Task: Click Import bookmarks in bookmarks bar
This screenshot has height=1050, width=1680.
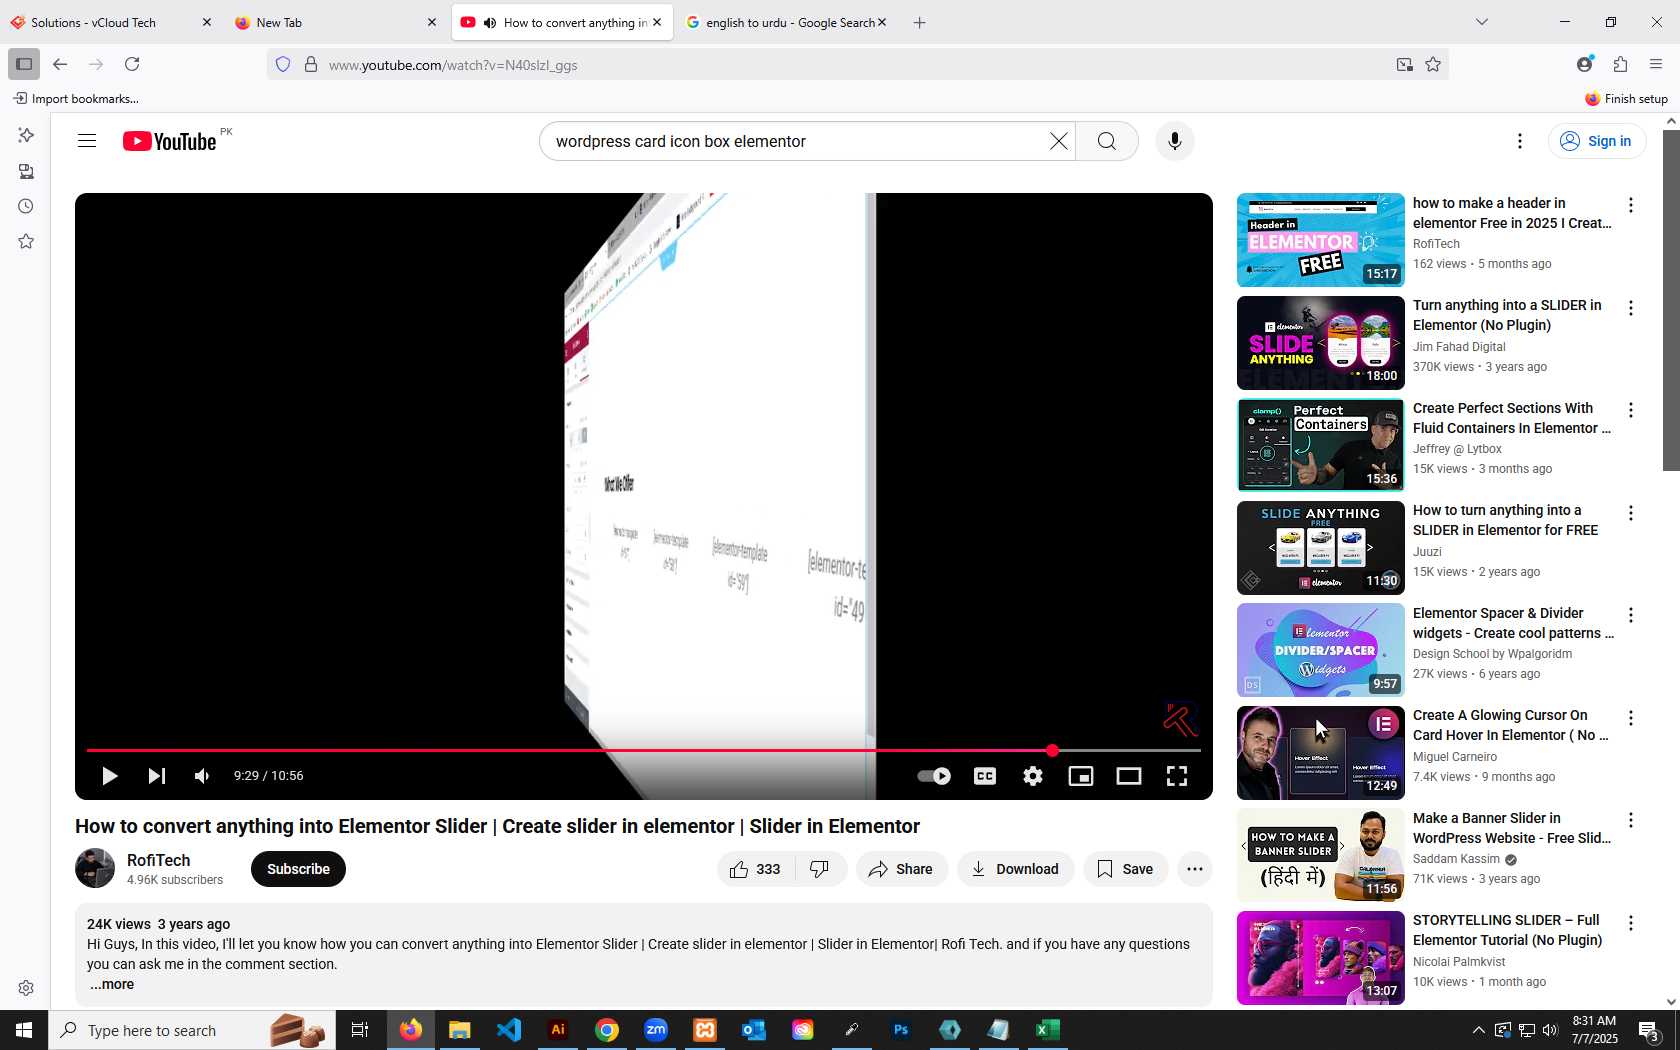Action: [76, 98]
